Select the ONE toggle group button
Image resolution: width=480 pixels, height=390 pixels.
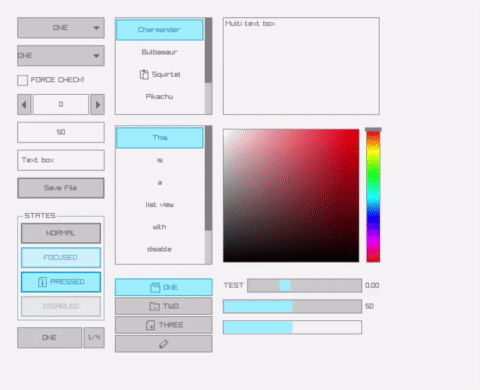164,287
